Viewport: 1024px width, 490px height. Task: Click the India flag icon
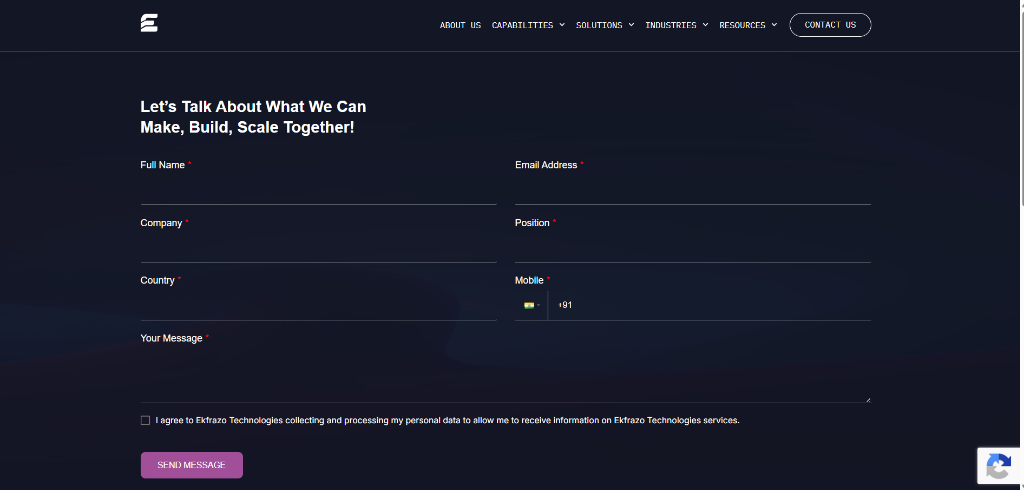[x=529, y=305]
